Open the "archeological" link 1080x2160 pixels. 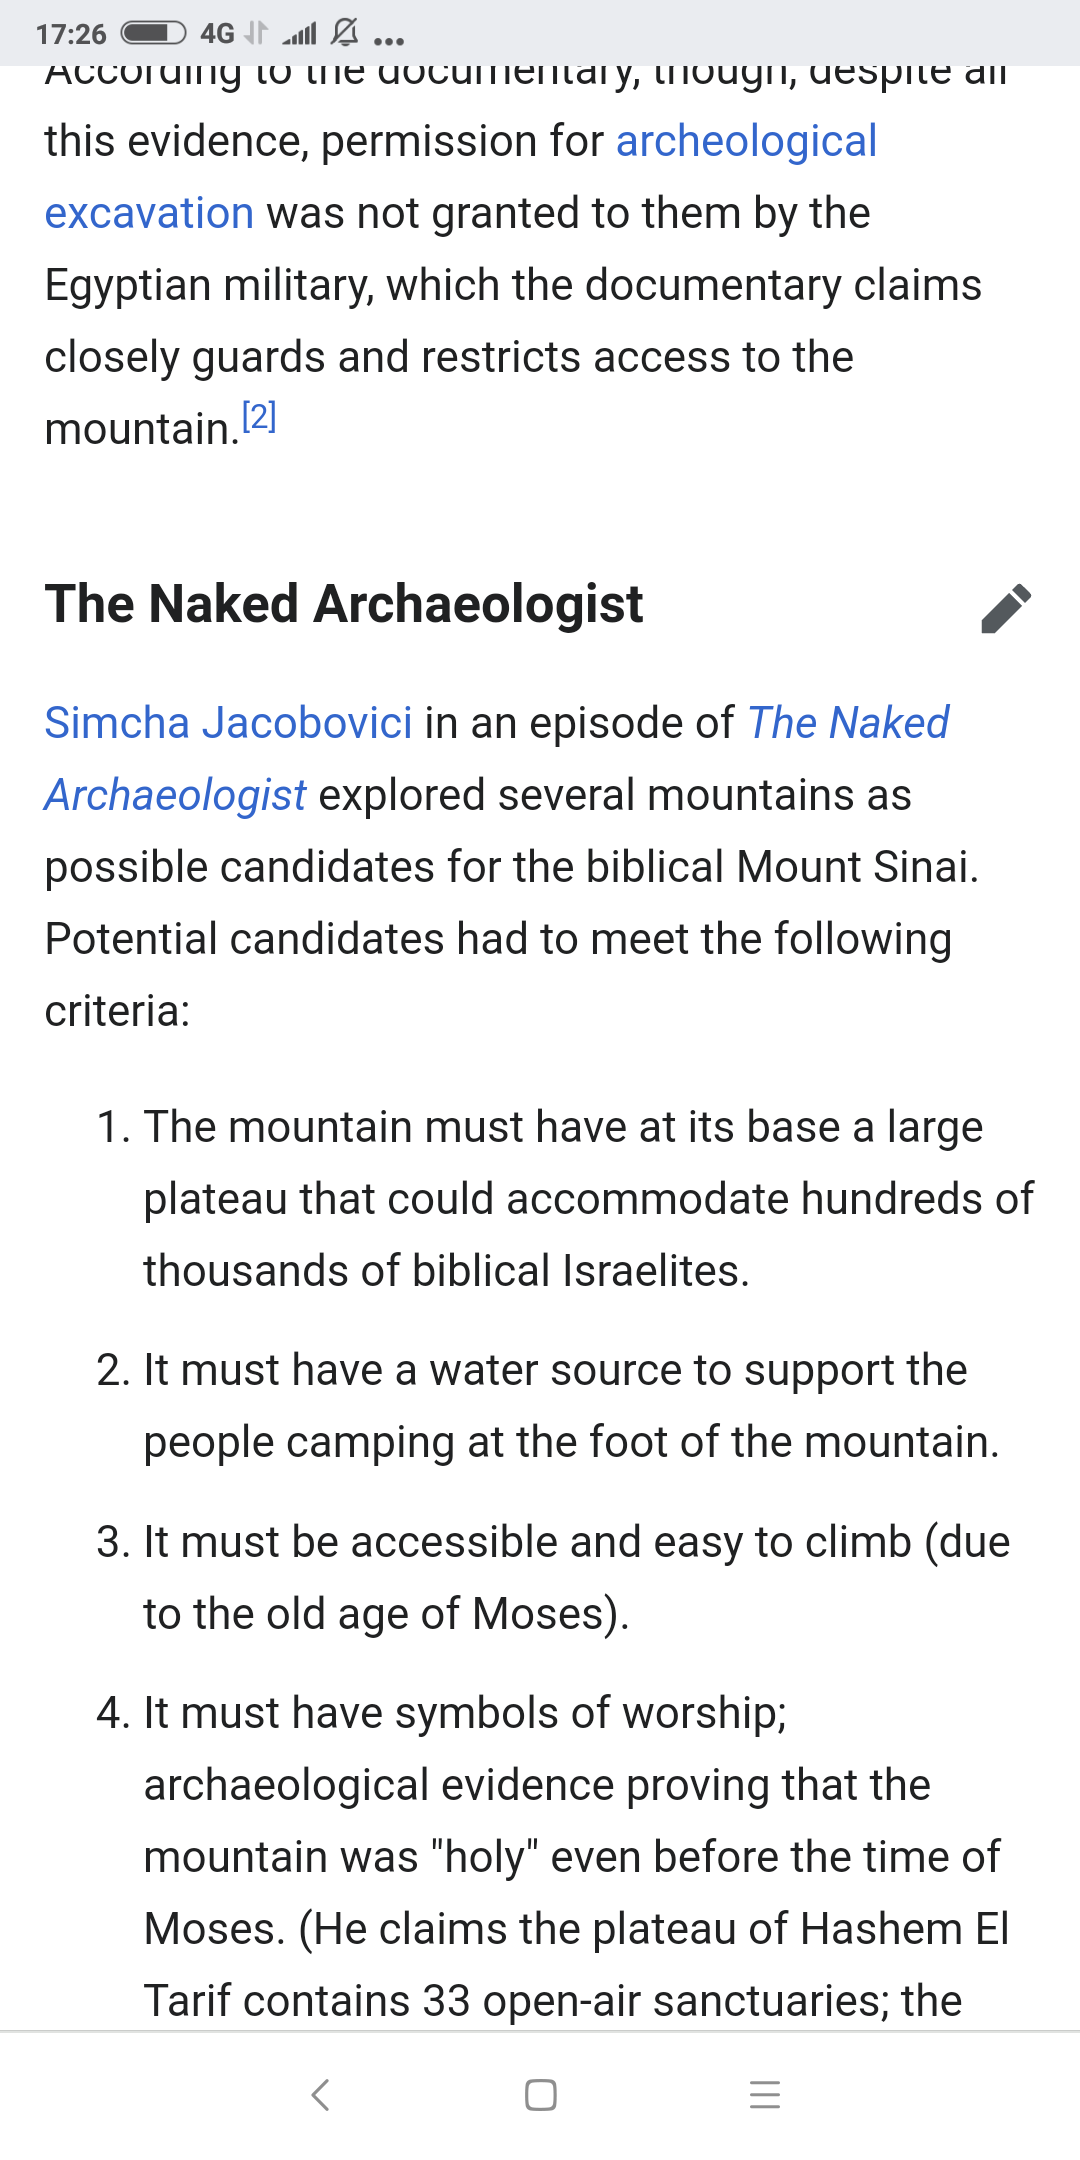[746, 141]
